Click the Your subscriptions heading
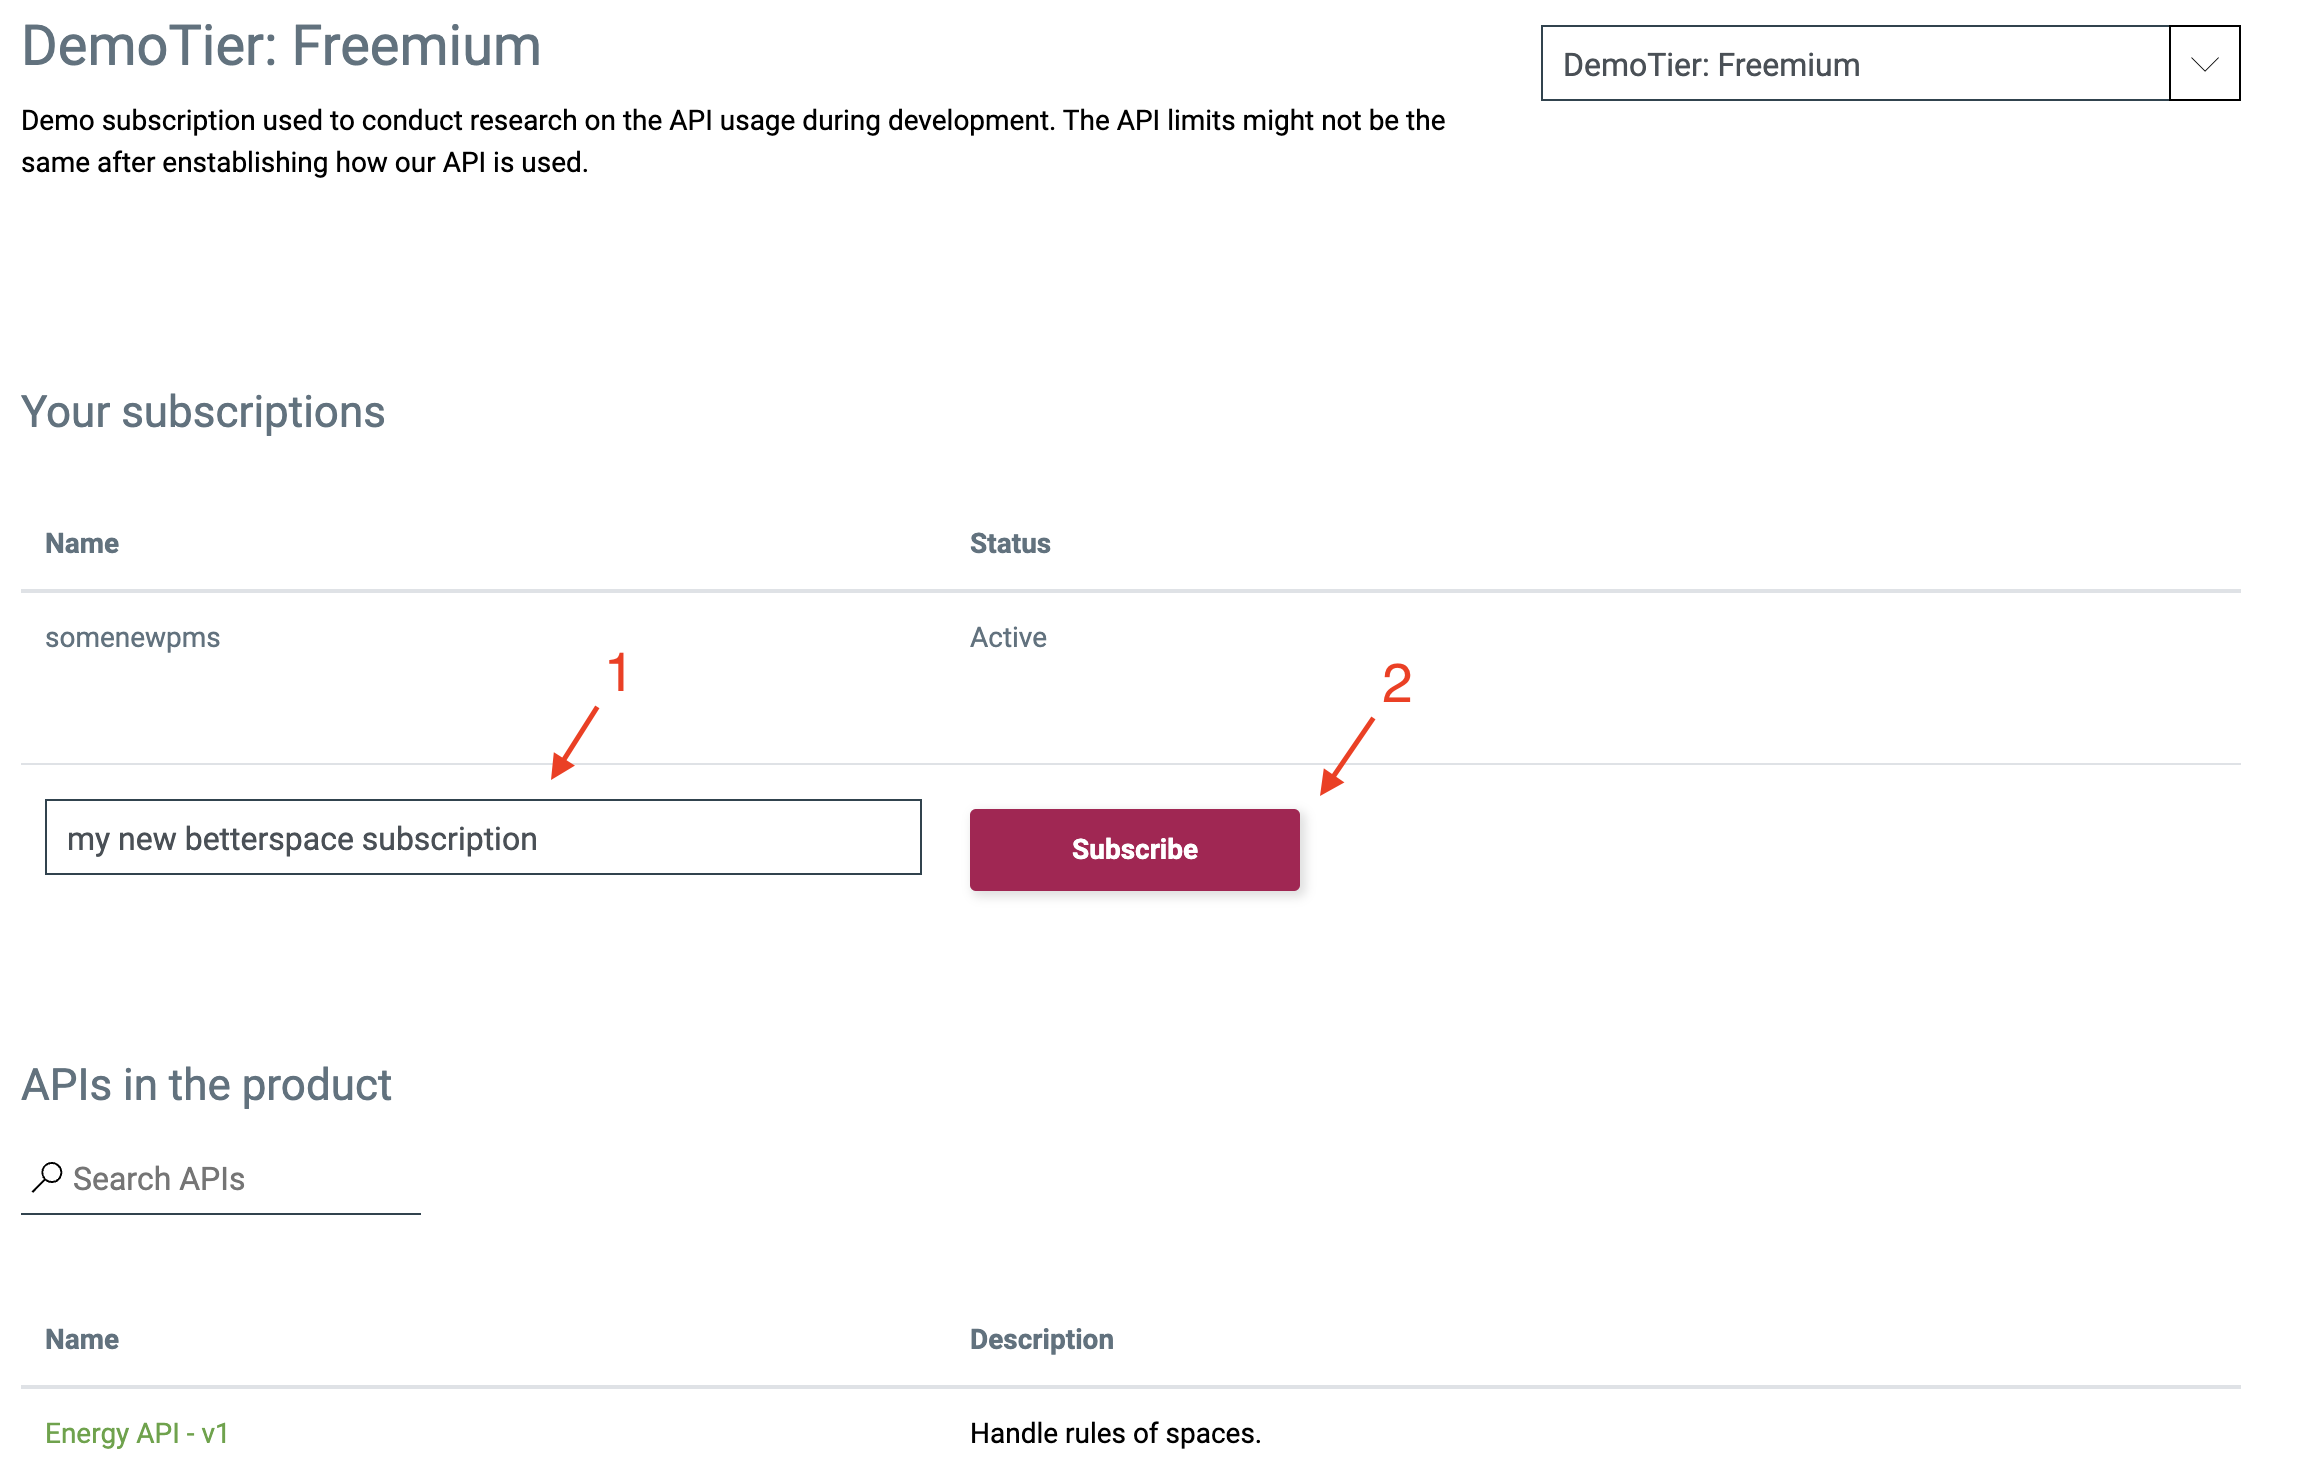 coord(203,412)
